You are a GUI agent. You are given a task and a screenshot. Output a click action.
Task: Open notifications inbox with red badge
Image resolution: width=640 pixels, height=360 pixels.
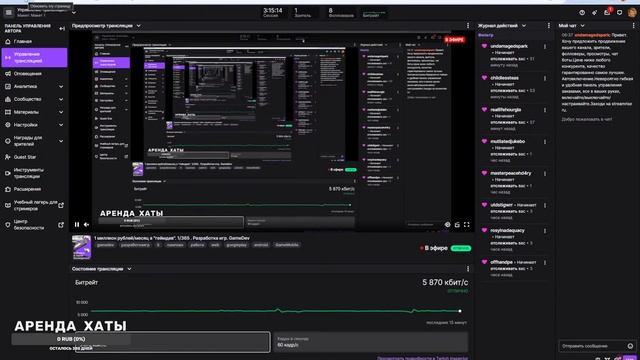607,12
